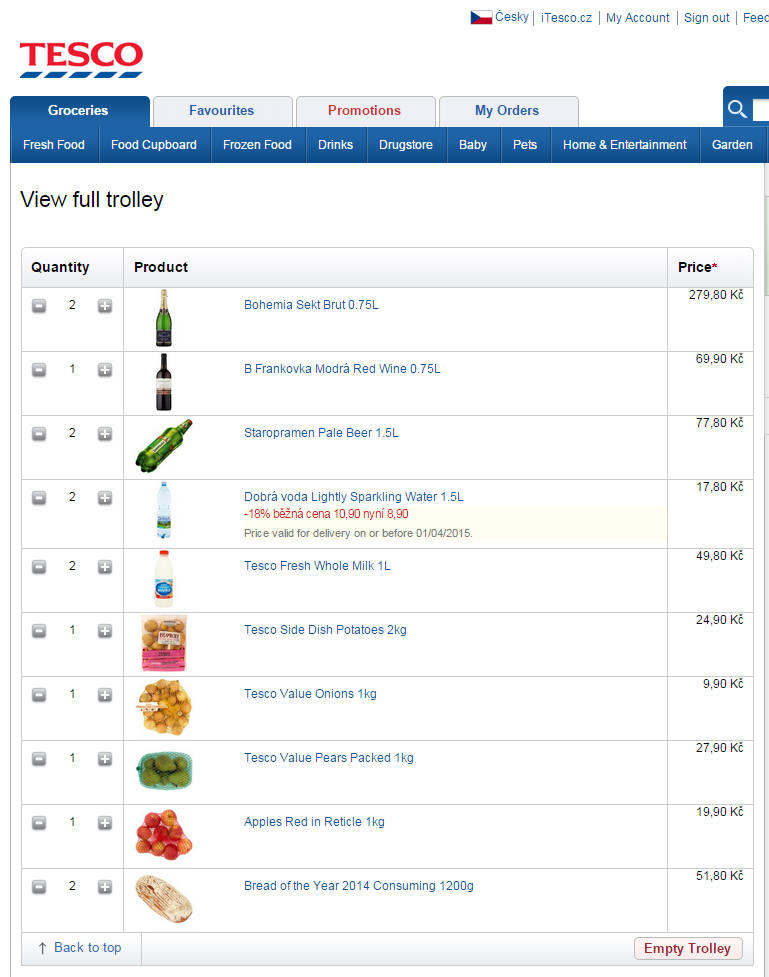Click the search magnifier icon

tap(737, 109)
